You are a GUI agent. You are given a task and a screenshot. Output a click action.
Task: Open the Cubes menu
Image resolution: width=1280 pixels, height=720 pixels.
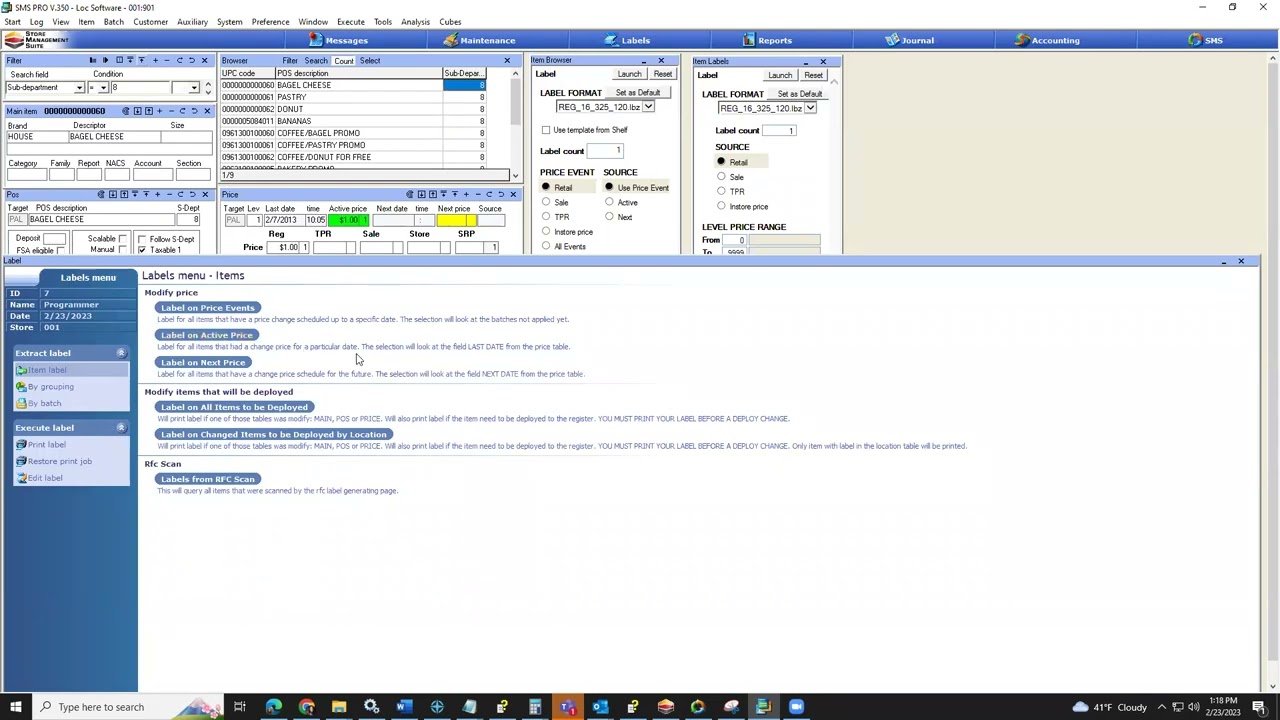[450, 21]
